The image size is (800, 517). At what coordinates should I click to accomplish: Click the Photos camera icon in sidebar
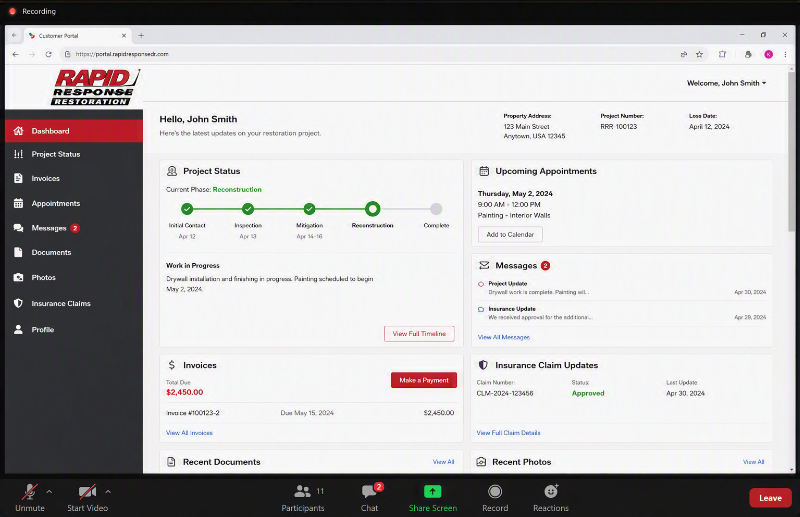[18, 278]
